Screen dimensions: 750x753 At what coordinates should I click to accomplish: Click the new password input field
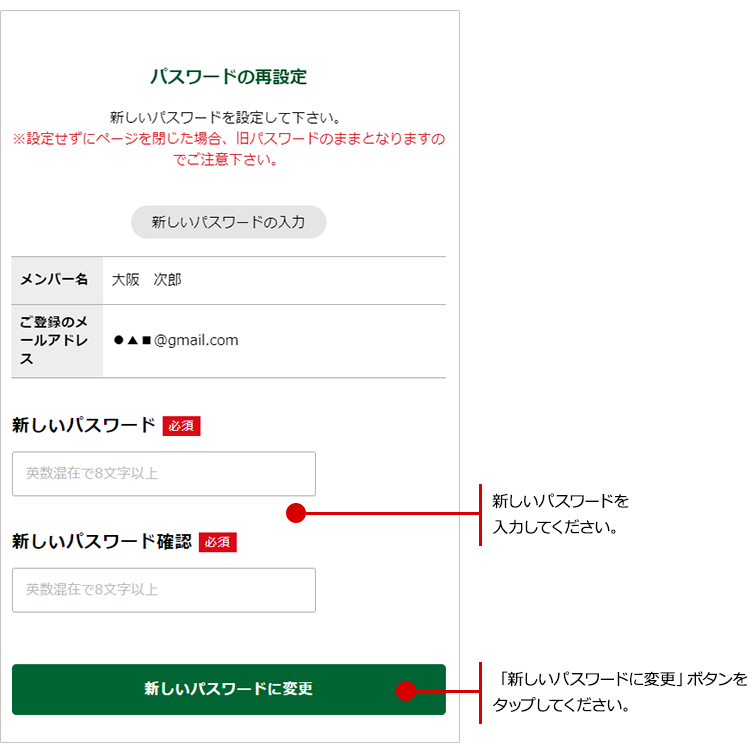(x=163, y=474)
